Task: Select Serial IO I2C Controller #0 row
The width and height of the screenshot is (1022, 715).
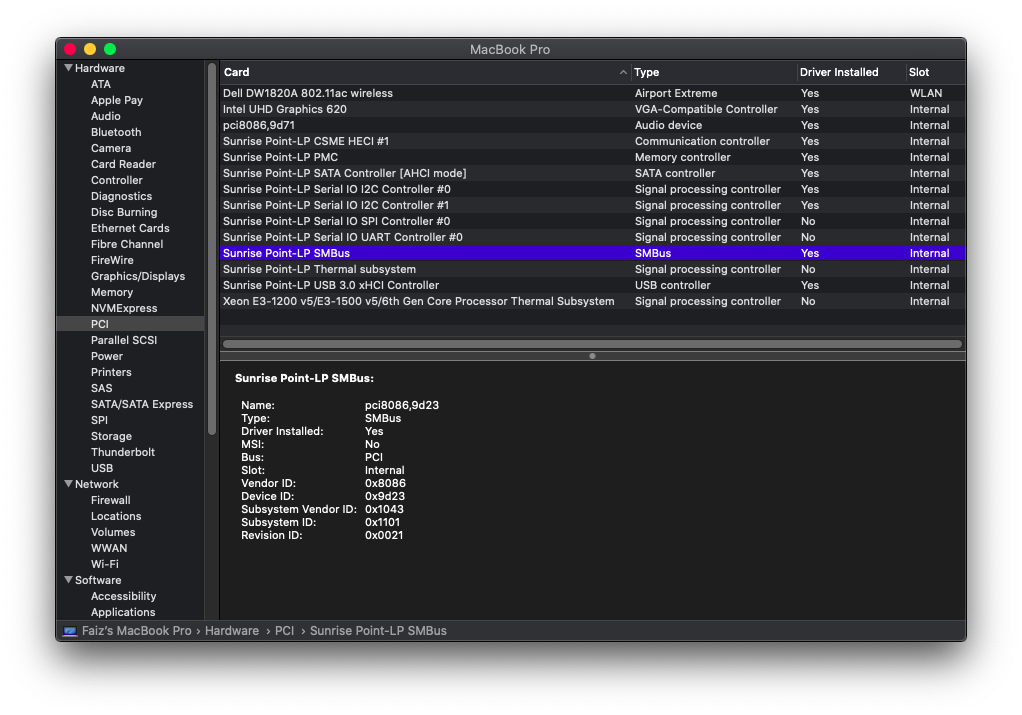Action: pyautogui.click(x=592, y=189)
